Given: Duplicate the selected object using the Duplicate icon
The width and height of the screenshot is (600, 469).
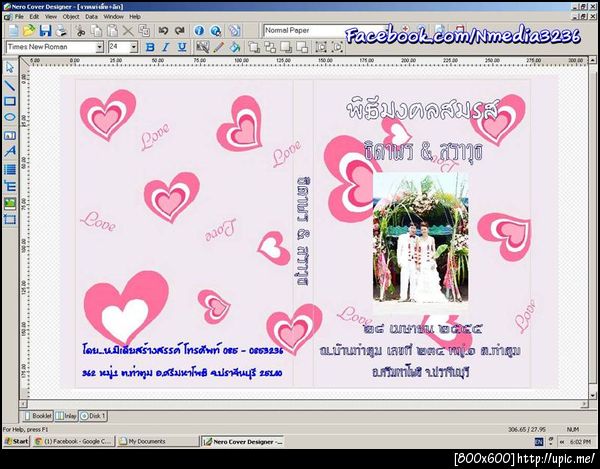Looking at the screenshot, I should [144, 31].
